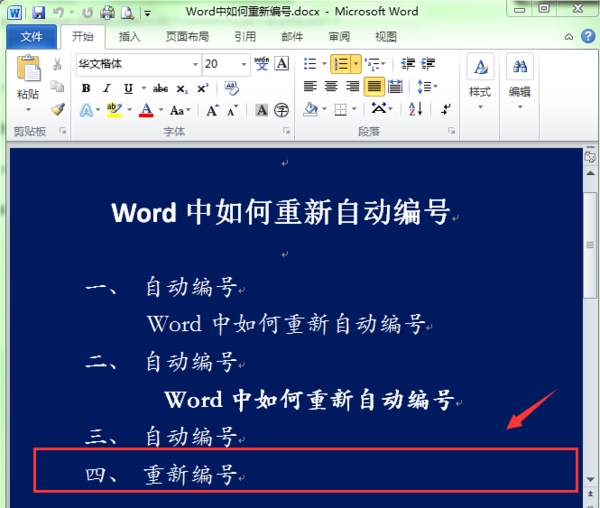Toggle subscript formatting
Image resolution: width=600 pixels, height=508 pixels.
(182, 89)
